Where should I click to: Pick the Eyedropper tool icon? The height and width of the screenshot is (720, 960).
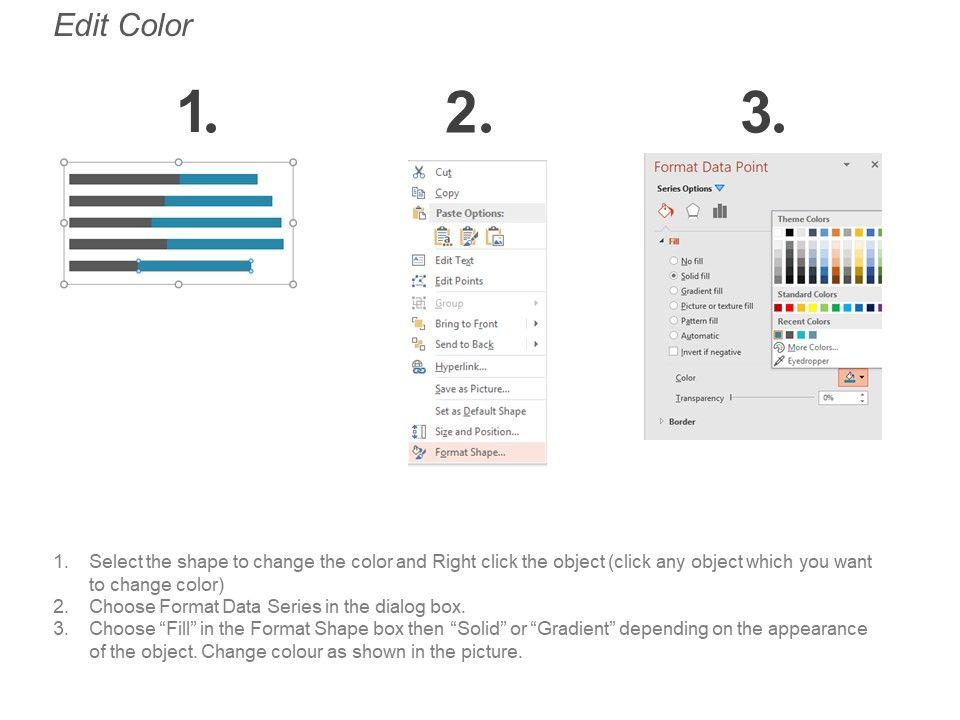point(780,361)
